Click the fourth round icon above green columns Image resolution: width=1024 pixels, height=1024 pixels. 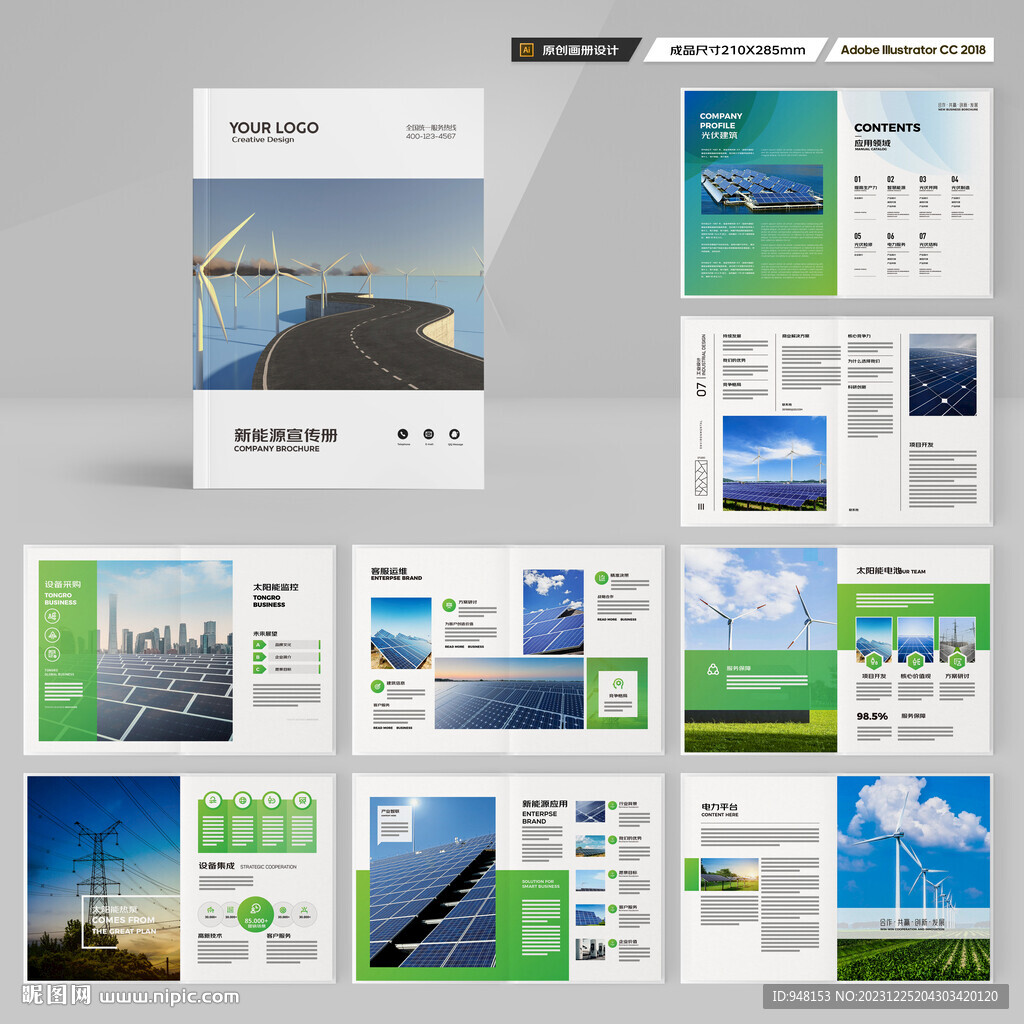click(x=302, y=800)
